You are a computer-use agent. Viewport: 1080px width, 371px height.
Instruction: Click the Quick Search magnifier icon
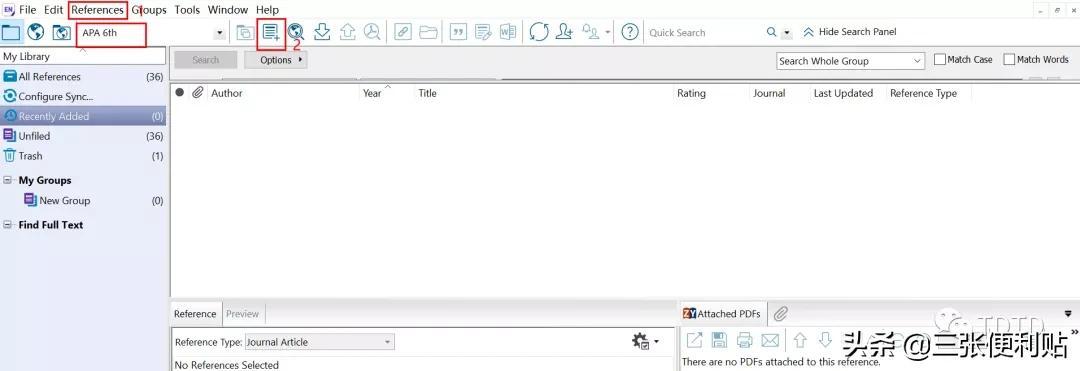coord(771,32)
